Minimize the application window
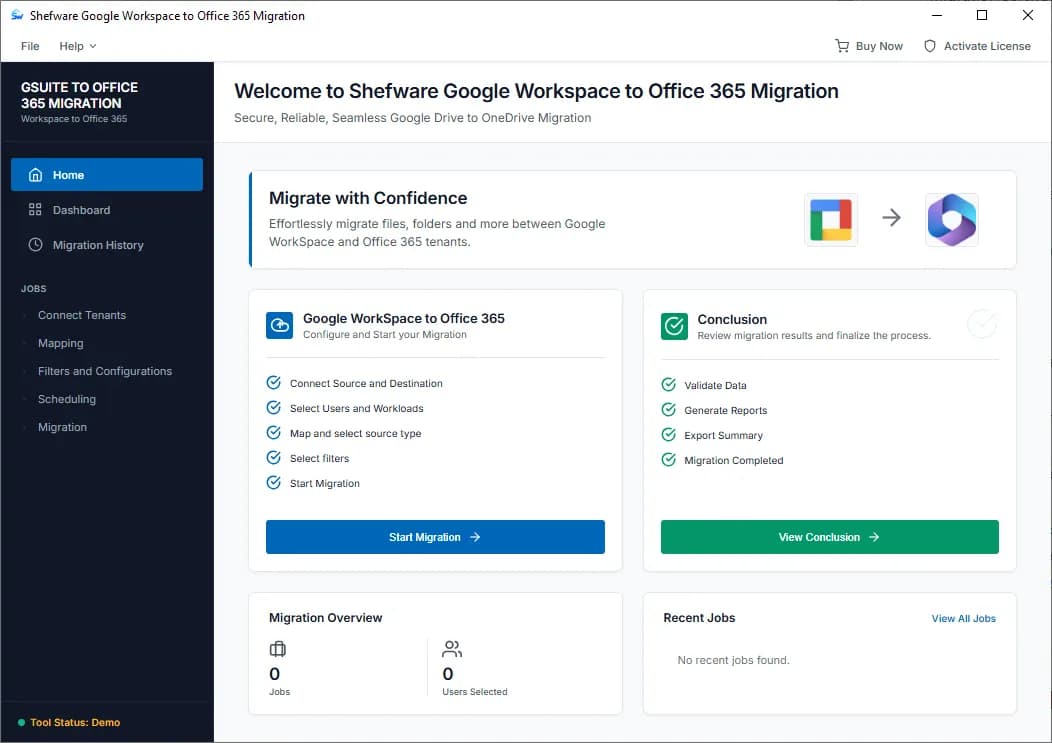The height and width of the screenshot is (743, 1052). [937, 15]
